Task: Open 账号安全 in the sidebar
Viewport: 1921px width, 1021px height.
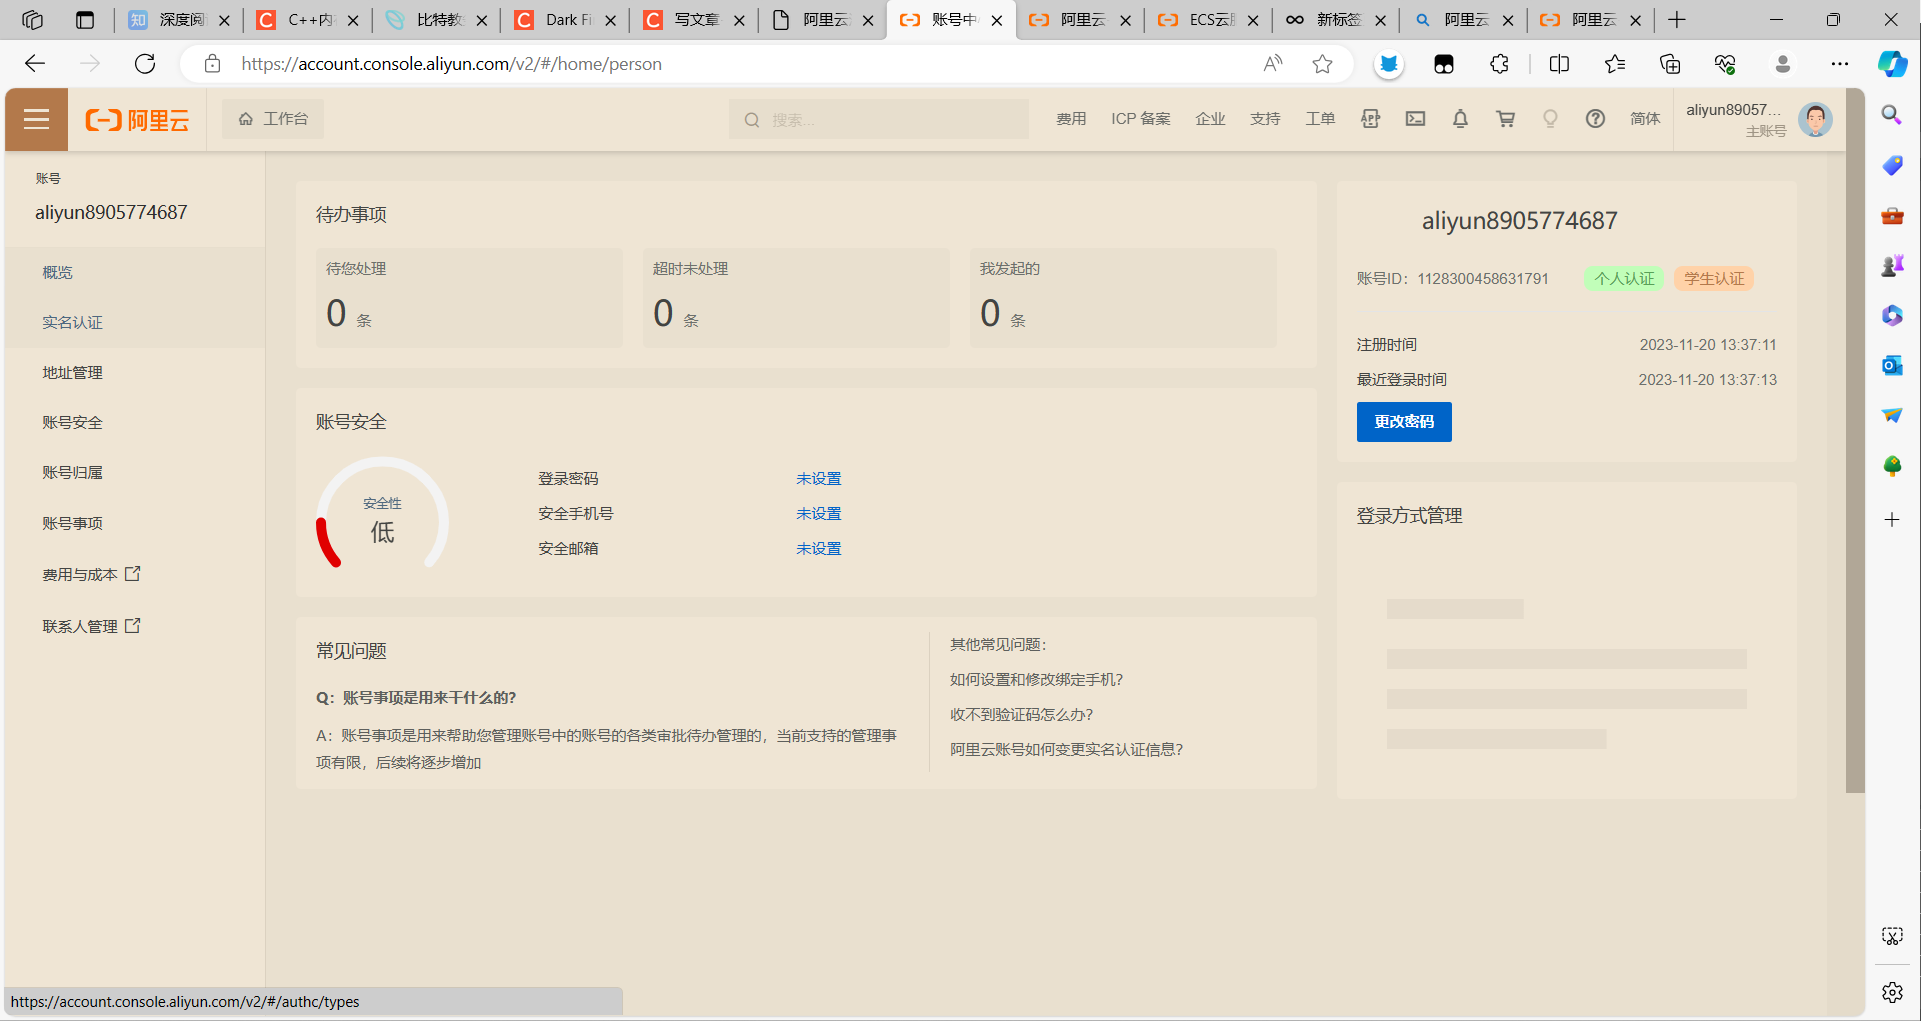Action: pos(135,422)
